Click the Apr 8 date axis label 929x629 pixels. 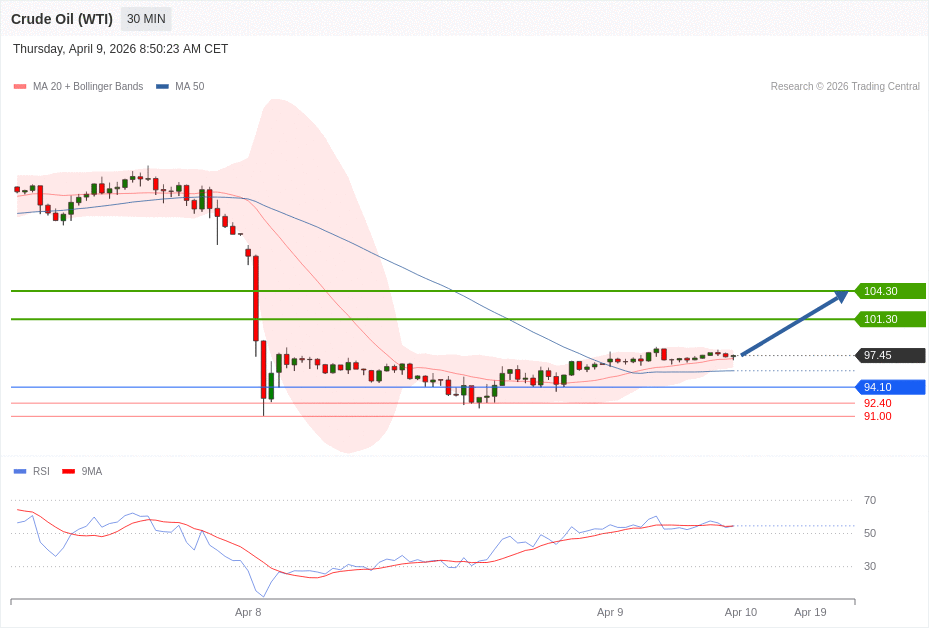[x=248, y=612]
